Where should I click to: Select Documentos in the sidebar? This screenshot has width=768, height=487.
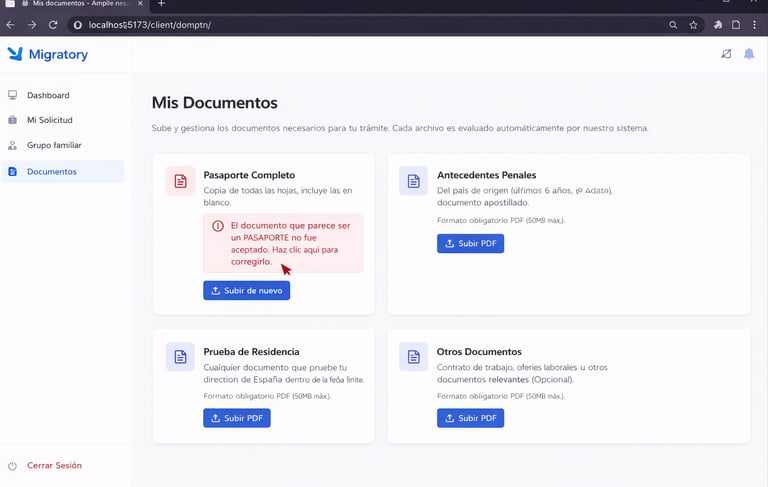click(63, 171)
